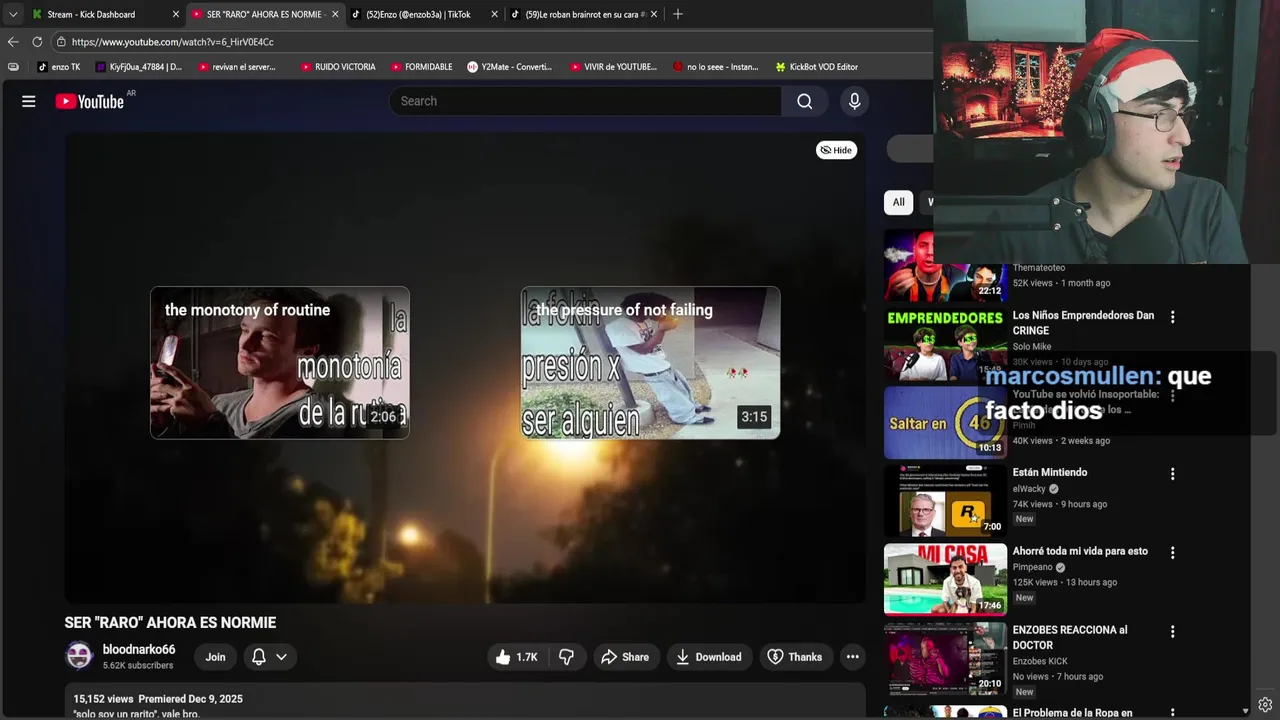The width and height of the screenshot is (1280, 720).
Task: Open bloodnarko66 channel name link
Action: click(139, 650)
